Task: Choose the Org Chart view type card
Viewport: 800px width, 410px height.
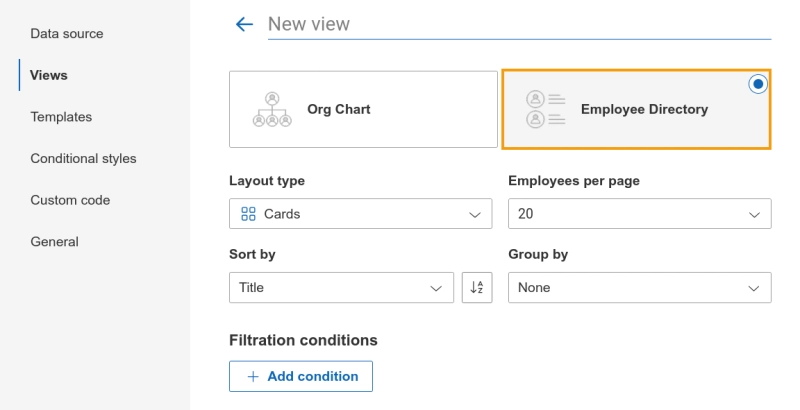Action: [363, 109]
